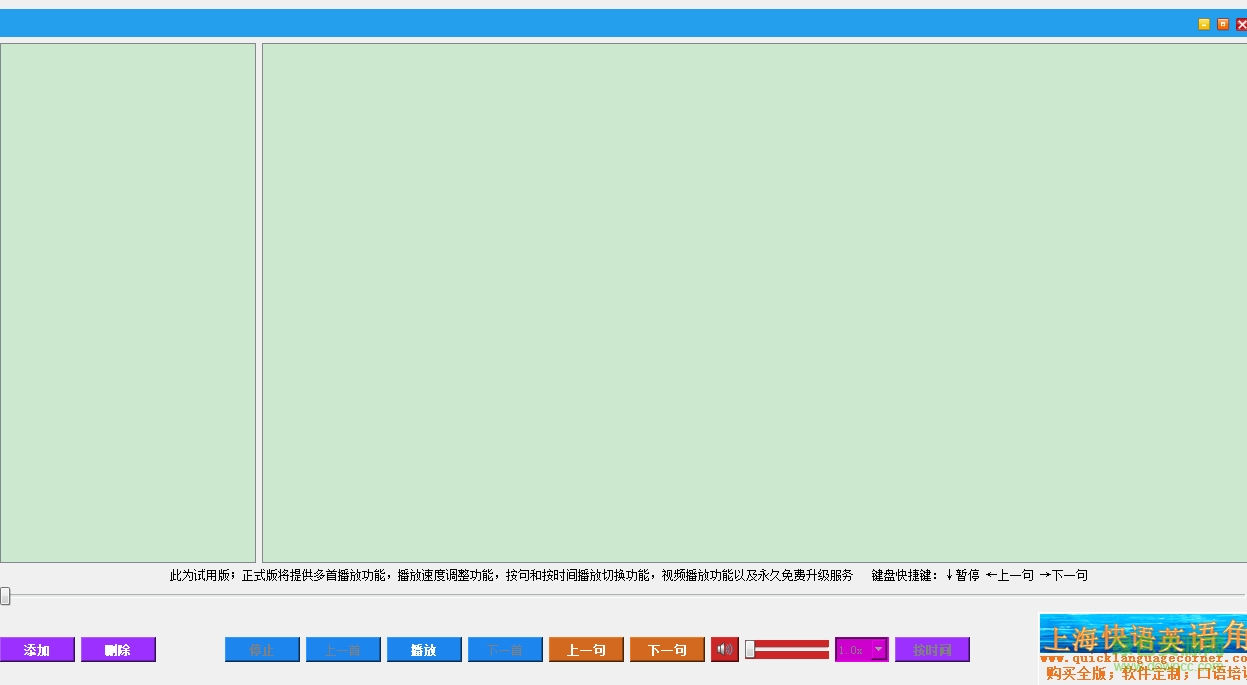Click the 添加 (Add) button
The image size is (1247, 685).
point(37,650)
